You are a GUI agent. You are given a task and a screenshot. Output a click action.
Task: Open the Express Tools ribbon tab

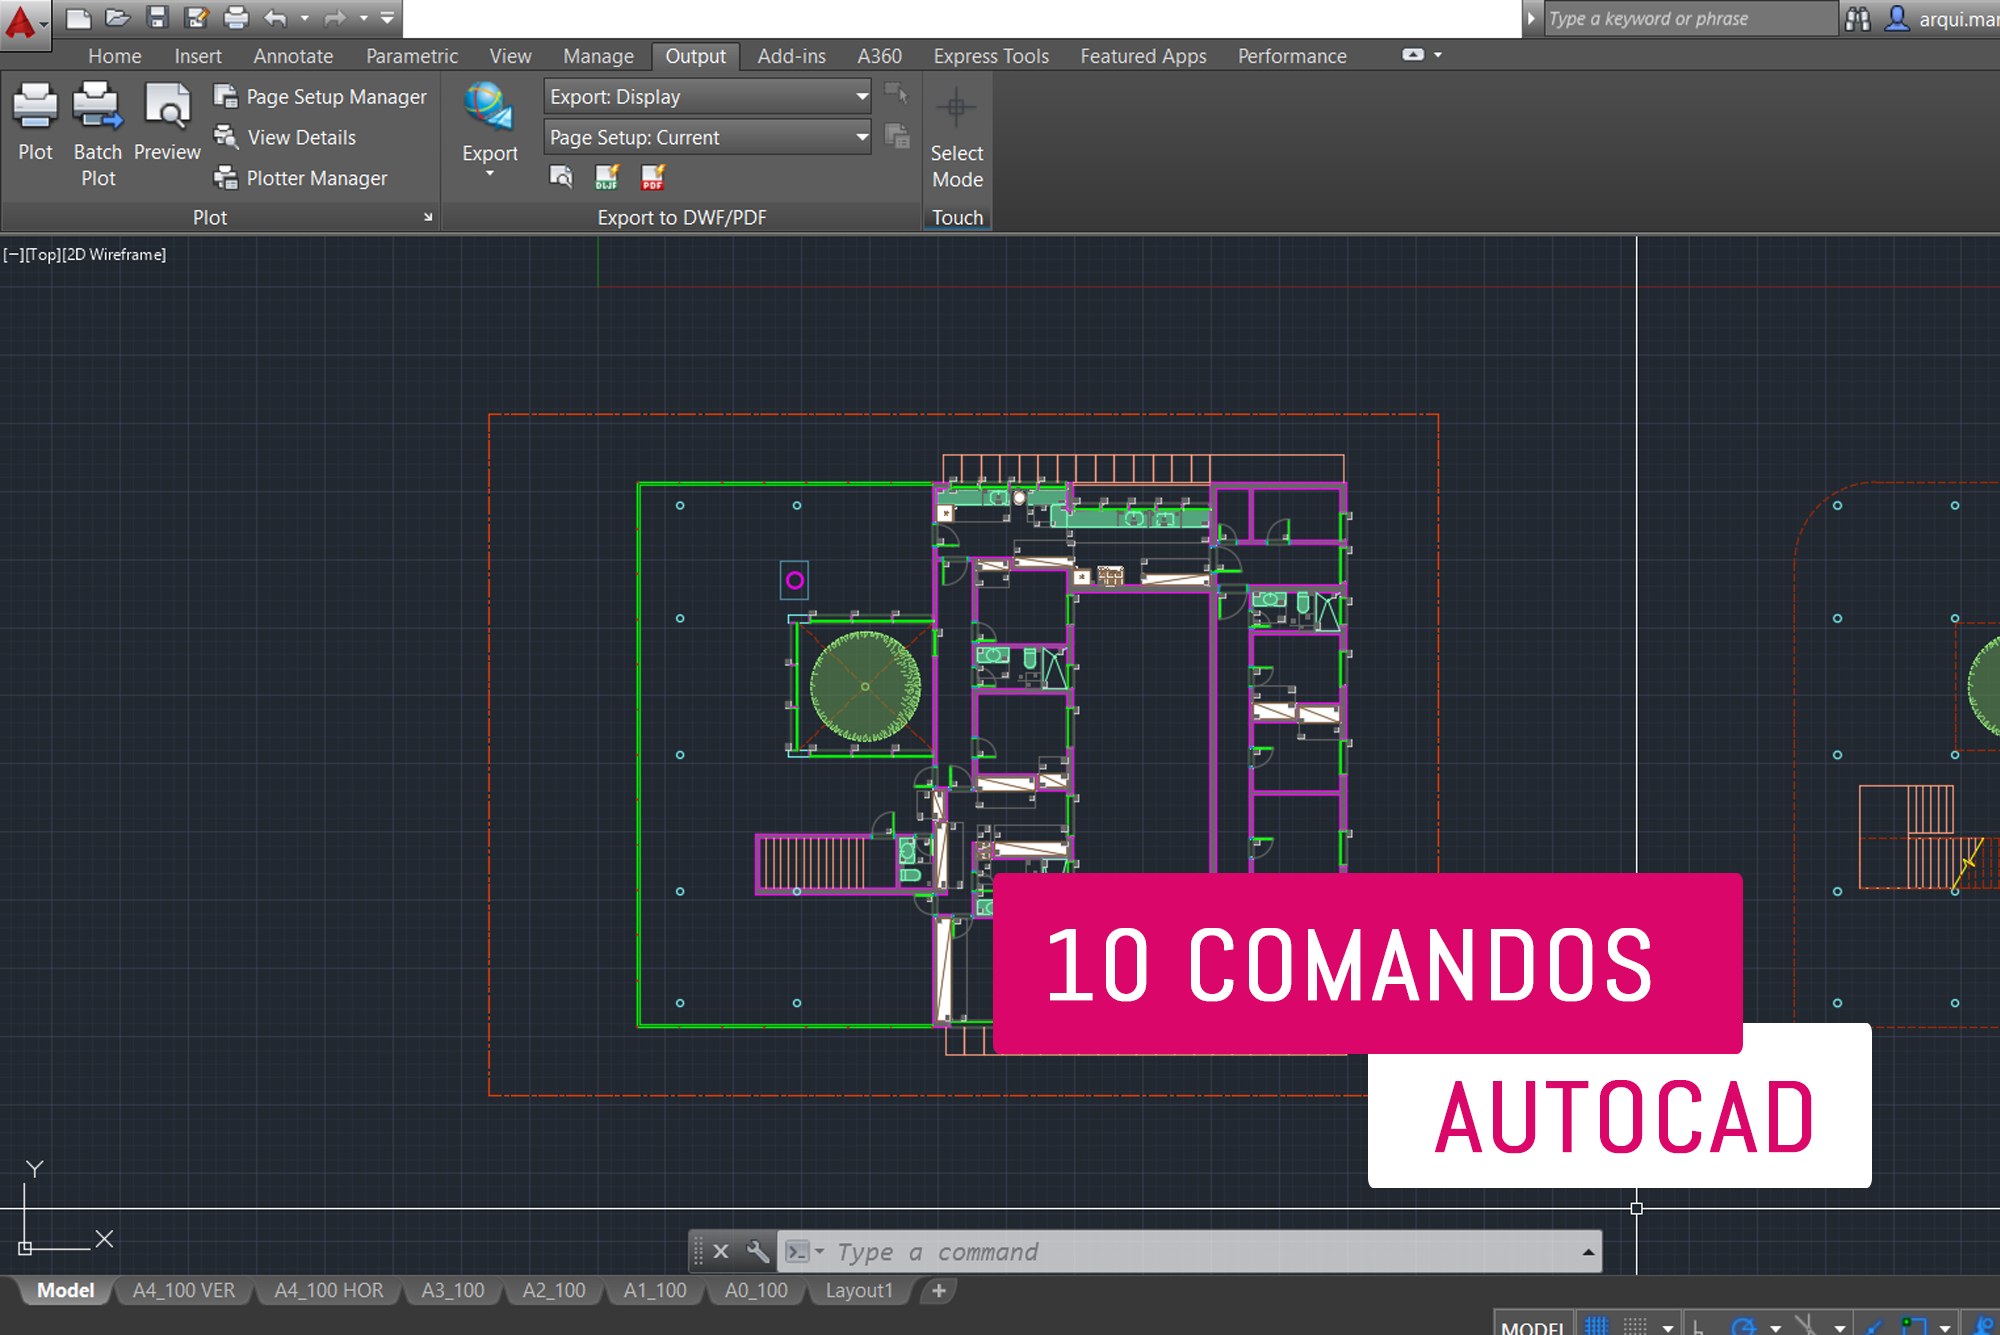pyautogui.click(x=991, y=56)
